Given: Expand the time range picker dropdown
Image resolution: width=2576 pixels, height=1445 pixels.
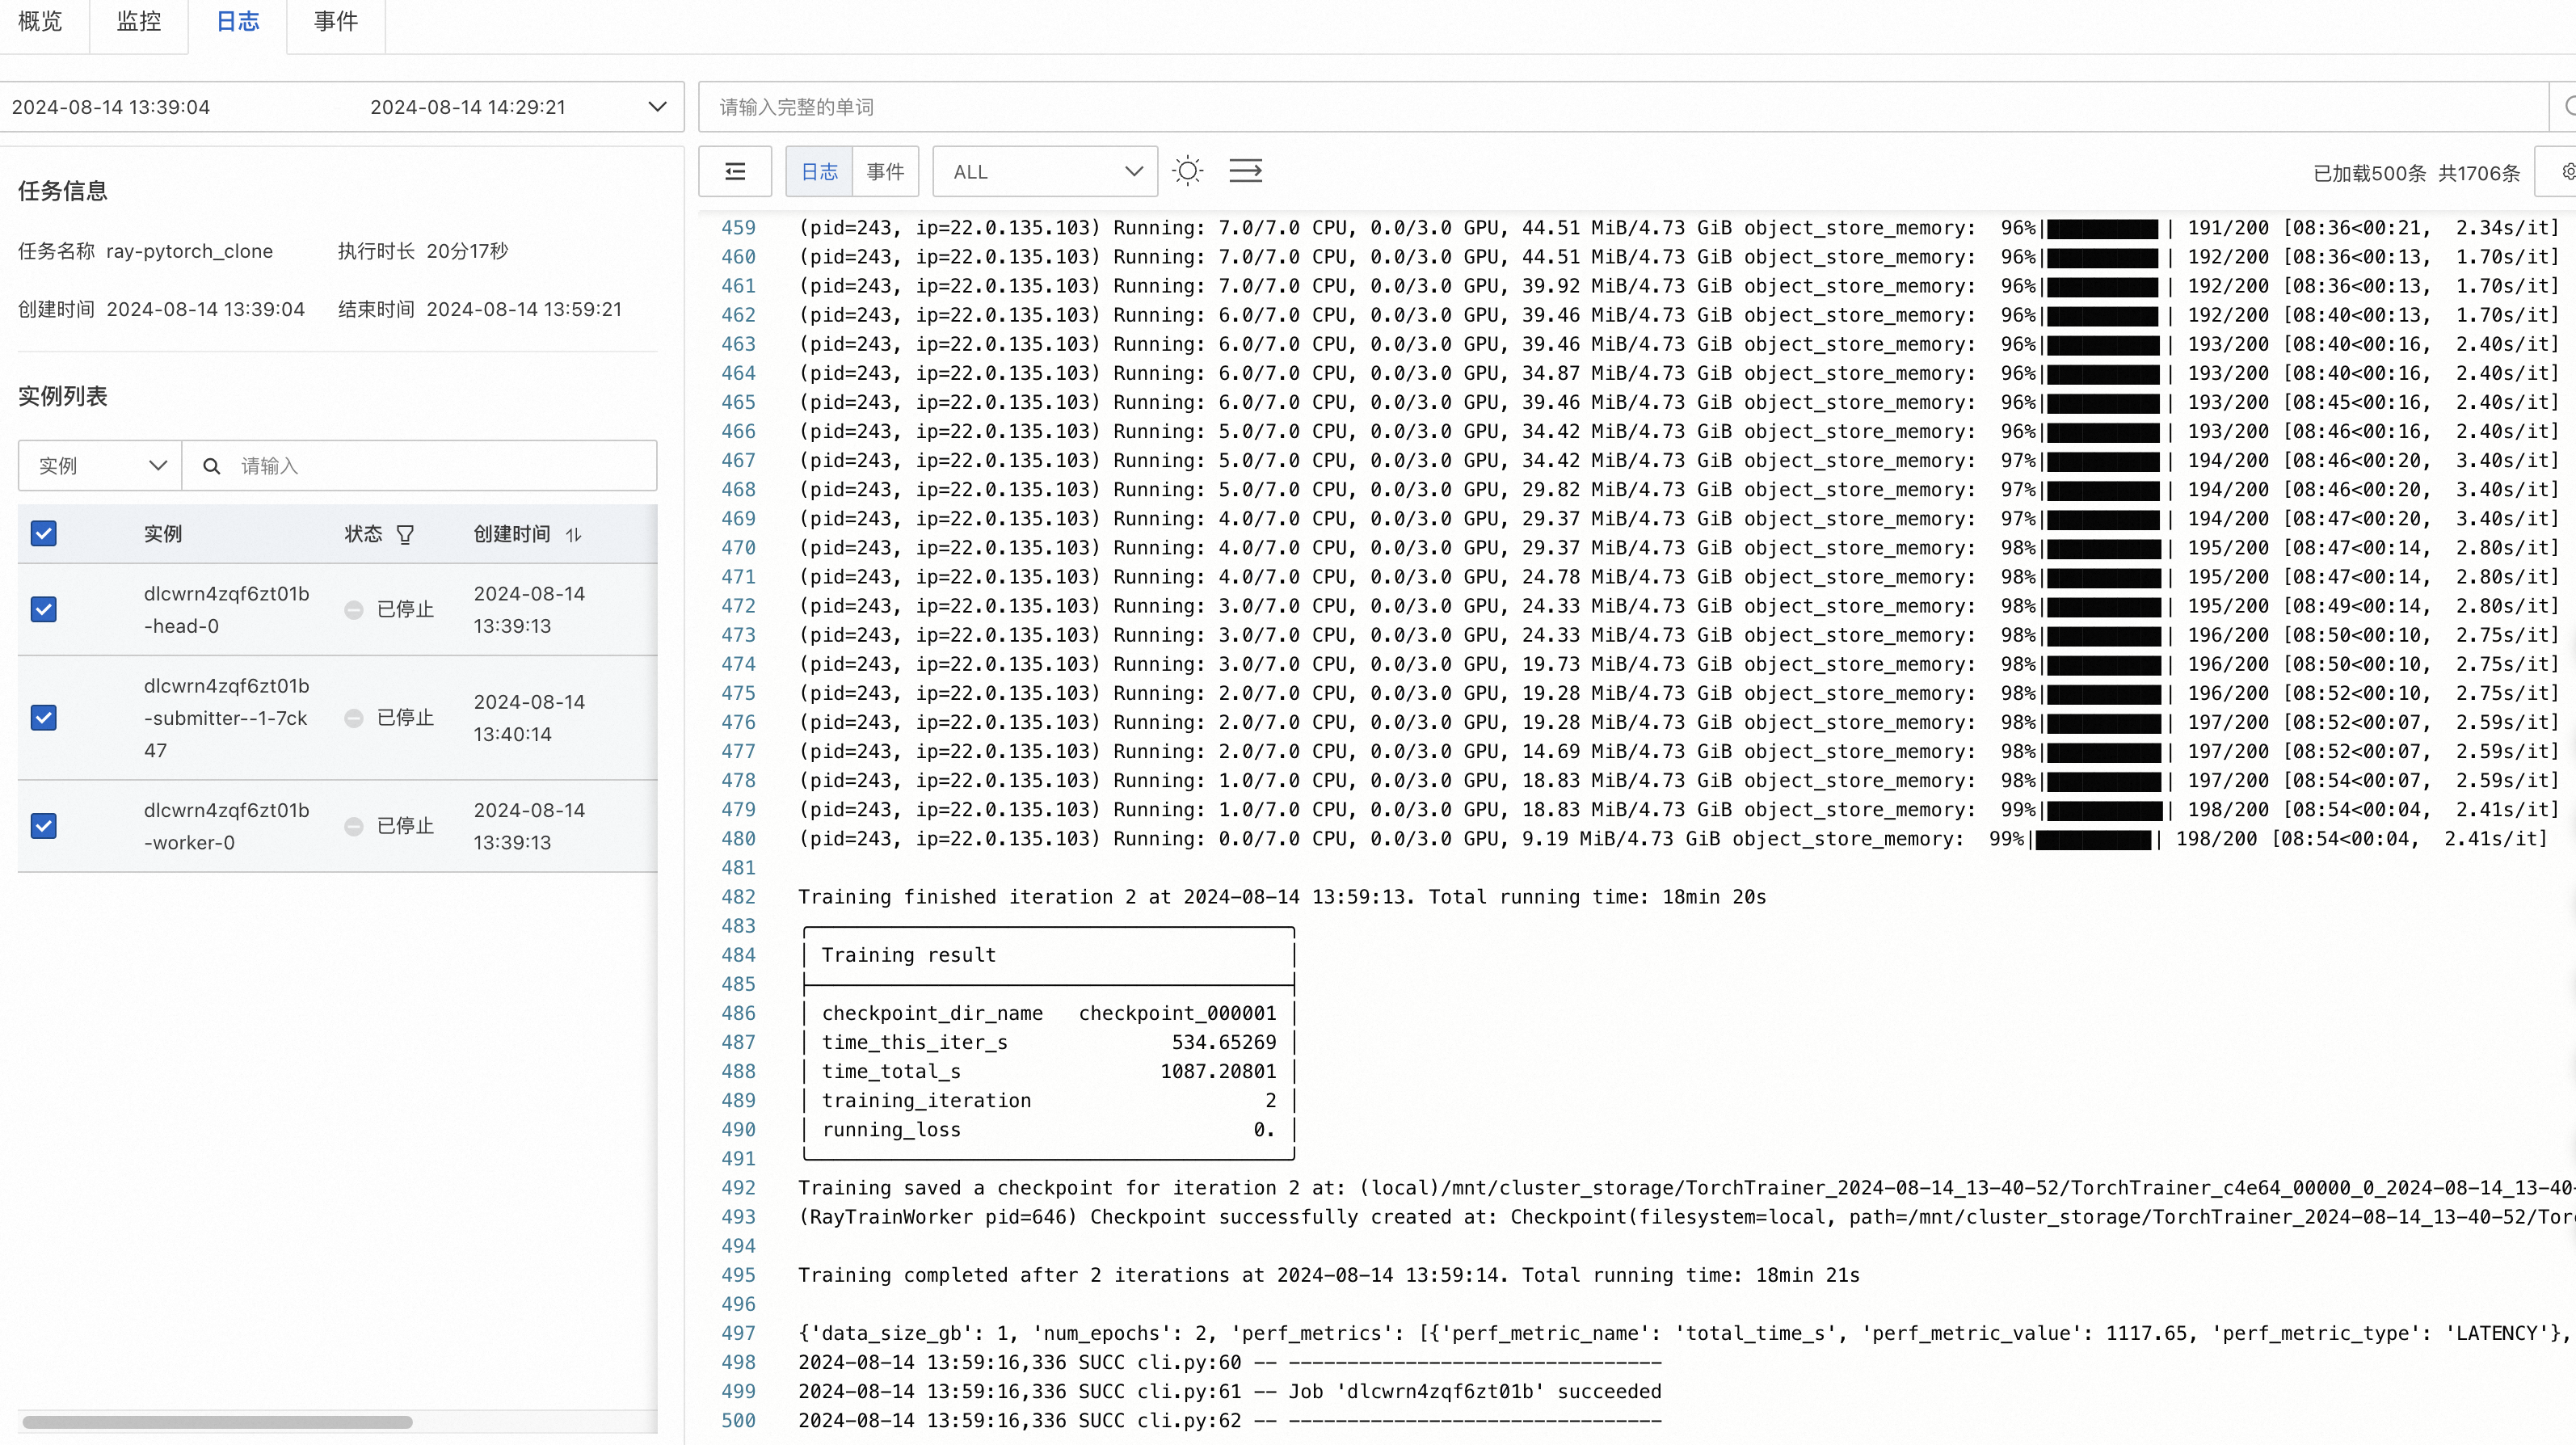Looking at the screenshot, I should point(657,107).
